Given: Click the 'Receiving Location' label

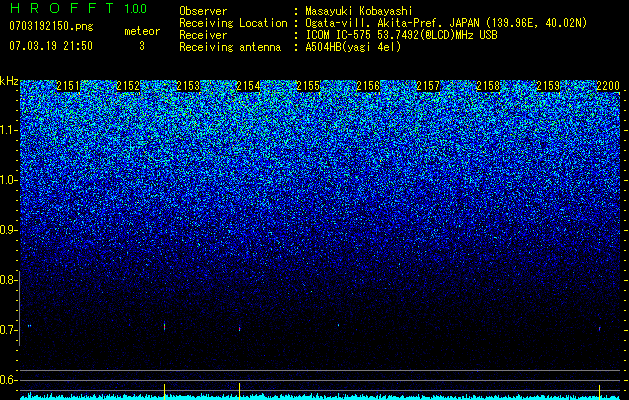Looking at the screenshot, I should click(233, 23).
